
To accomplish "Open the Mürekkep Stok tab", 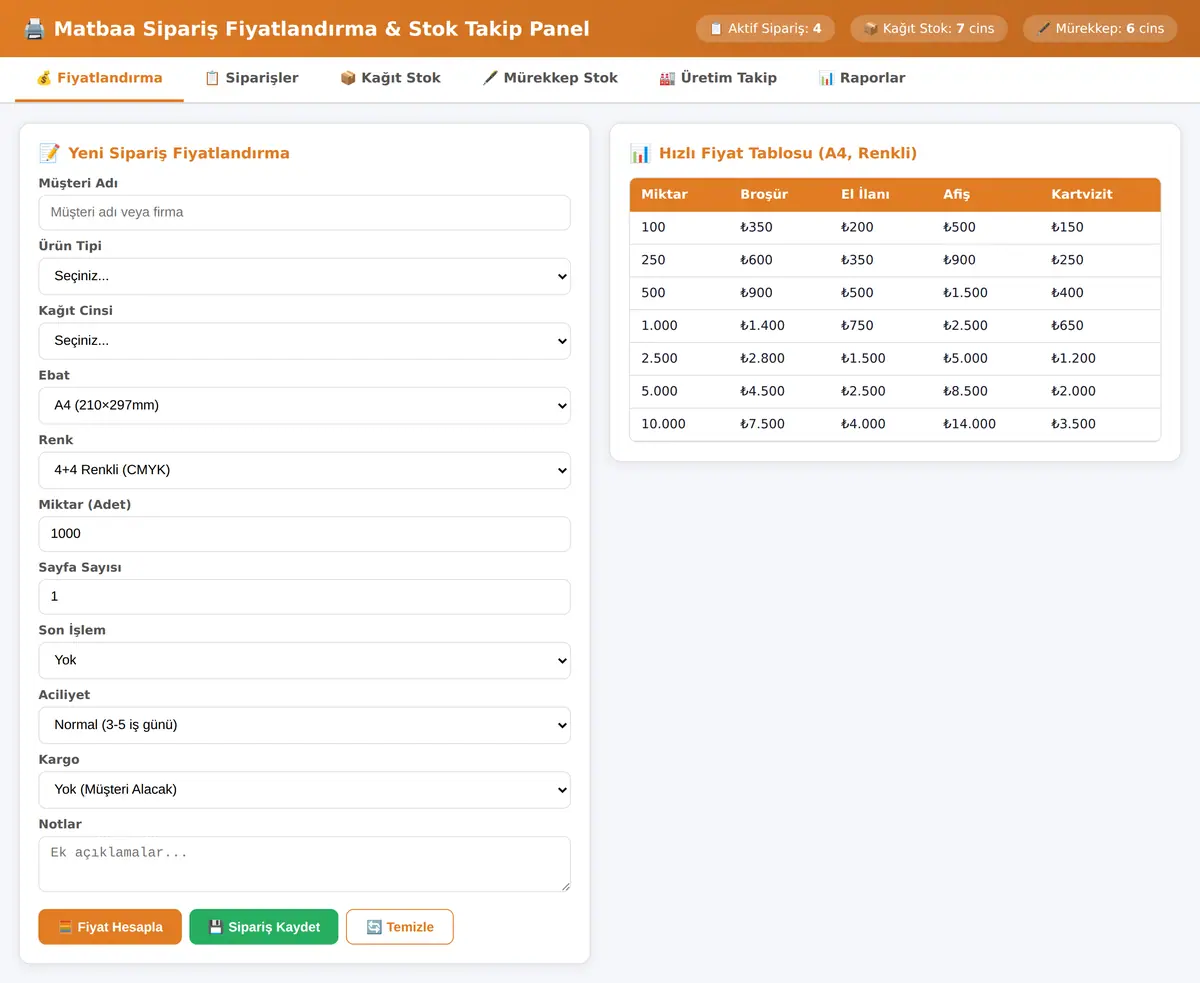I will coord(550,78).
